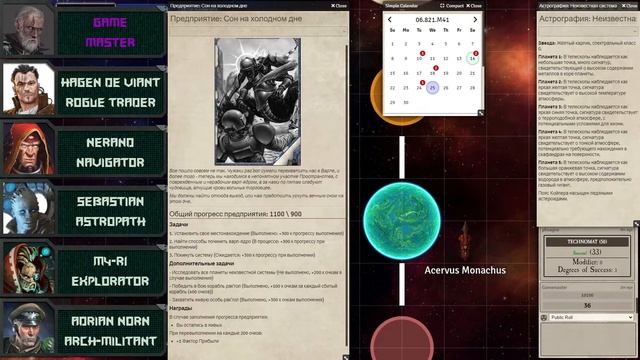Image resolution: width=640 pixels, height=360 pixels.
Task: Click the Задачи section heading
Action: pyautogui.click(x=179, y=224)
